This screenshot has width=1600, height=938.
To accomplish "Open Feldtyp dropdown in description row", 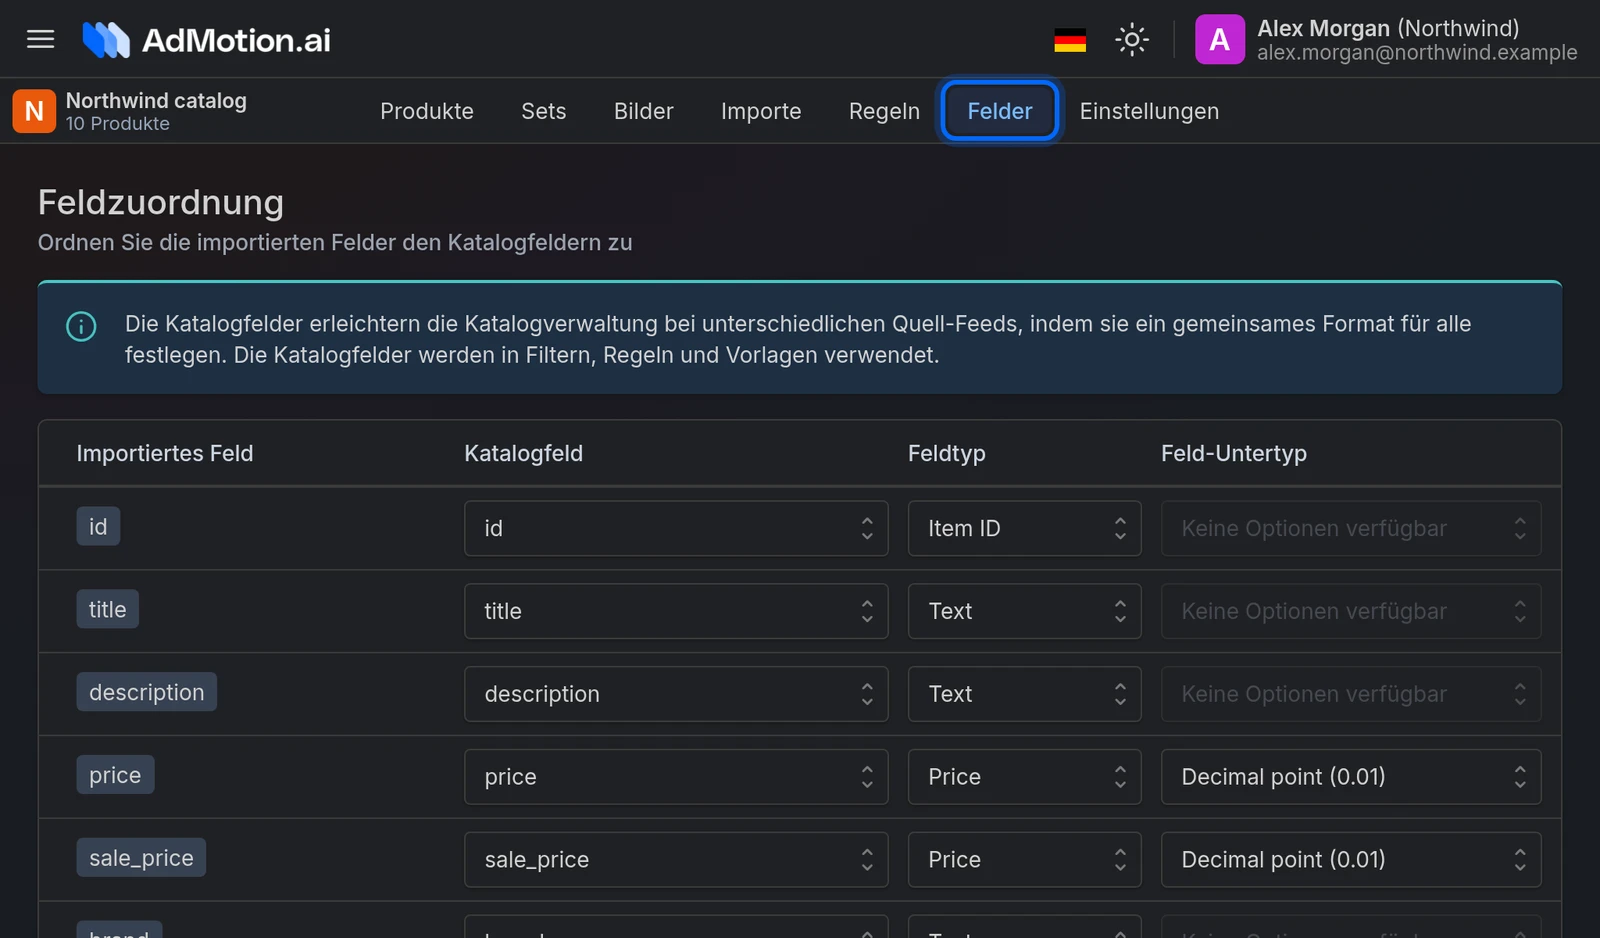I will click(1024, 694).
